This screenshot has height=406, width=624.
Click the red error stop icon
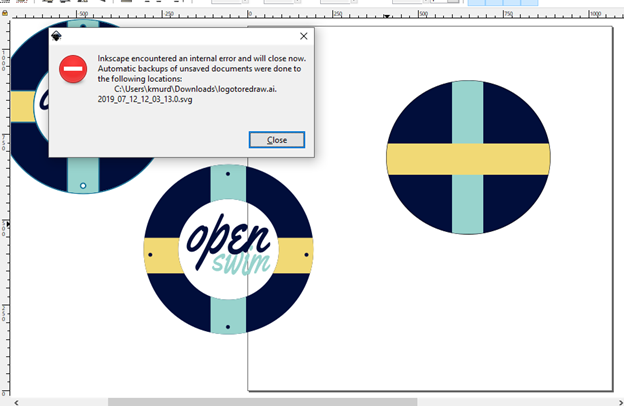point(72,70)
